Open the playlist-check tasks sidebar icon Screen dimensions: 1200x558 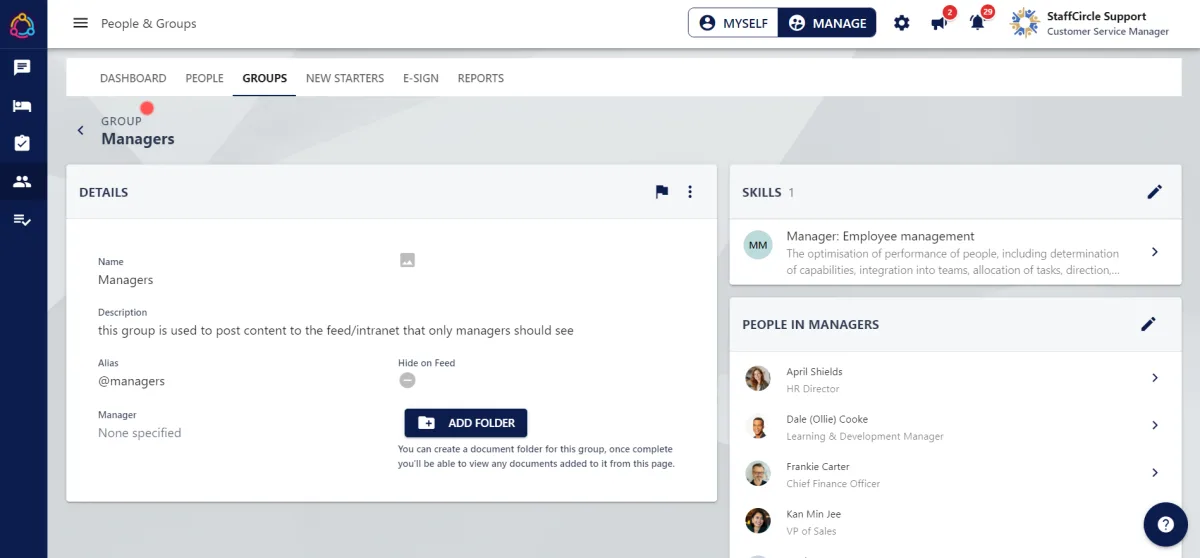[x=22, y=220]
